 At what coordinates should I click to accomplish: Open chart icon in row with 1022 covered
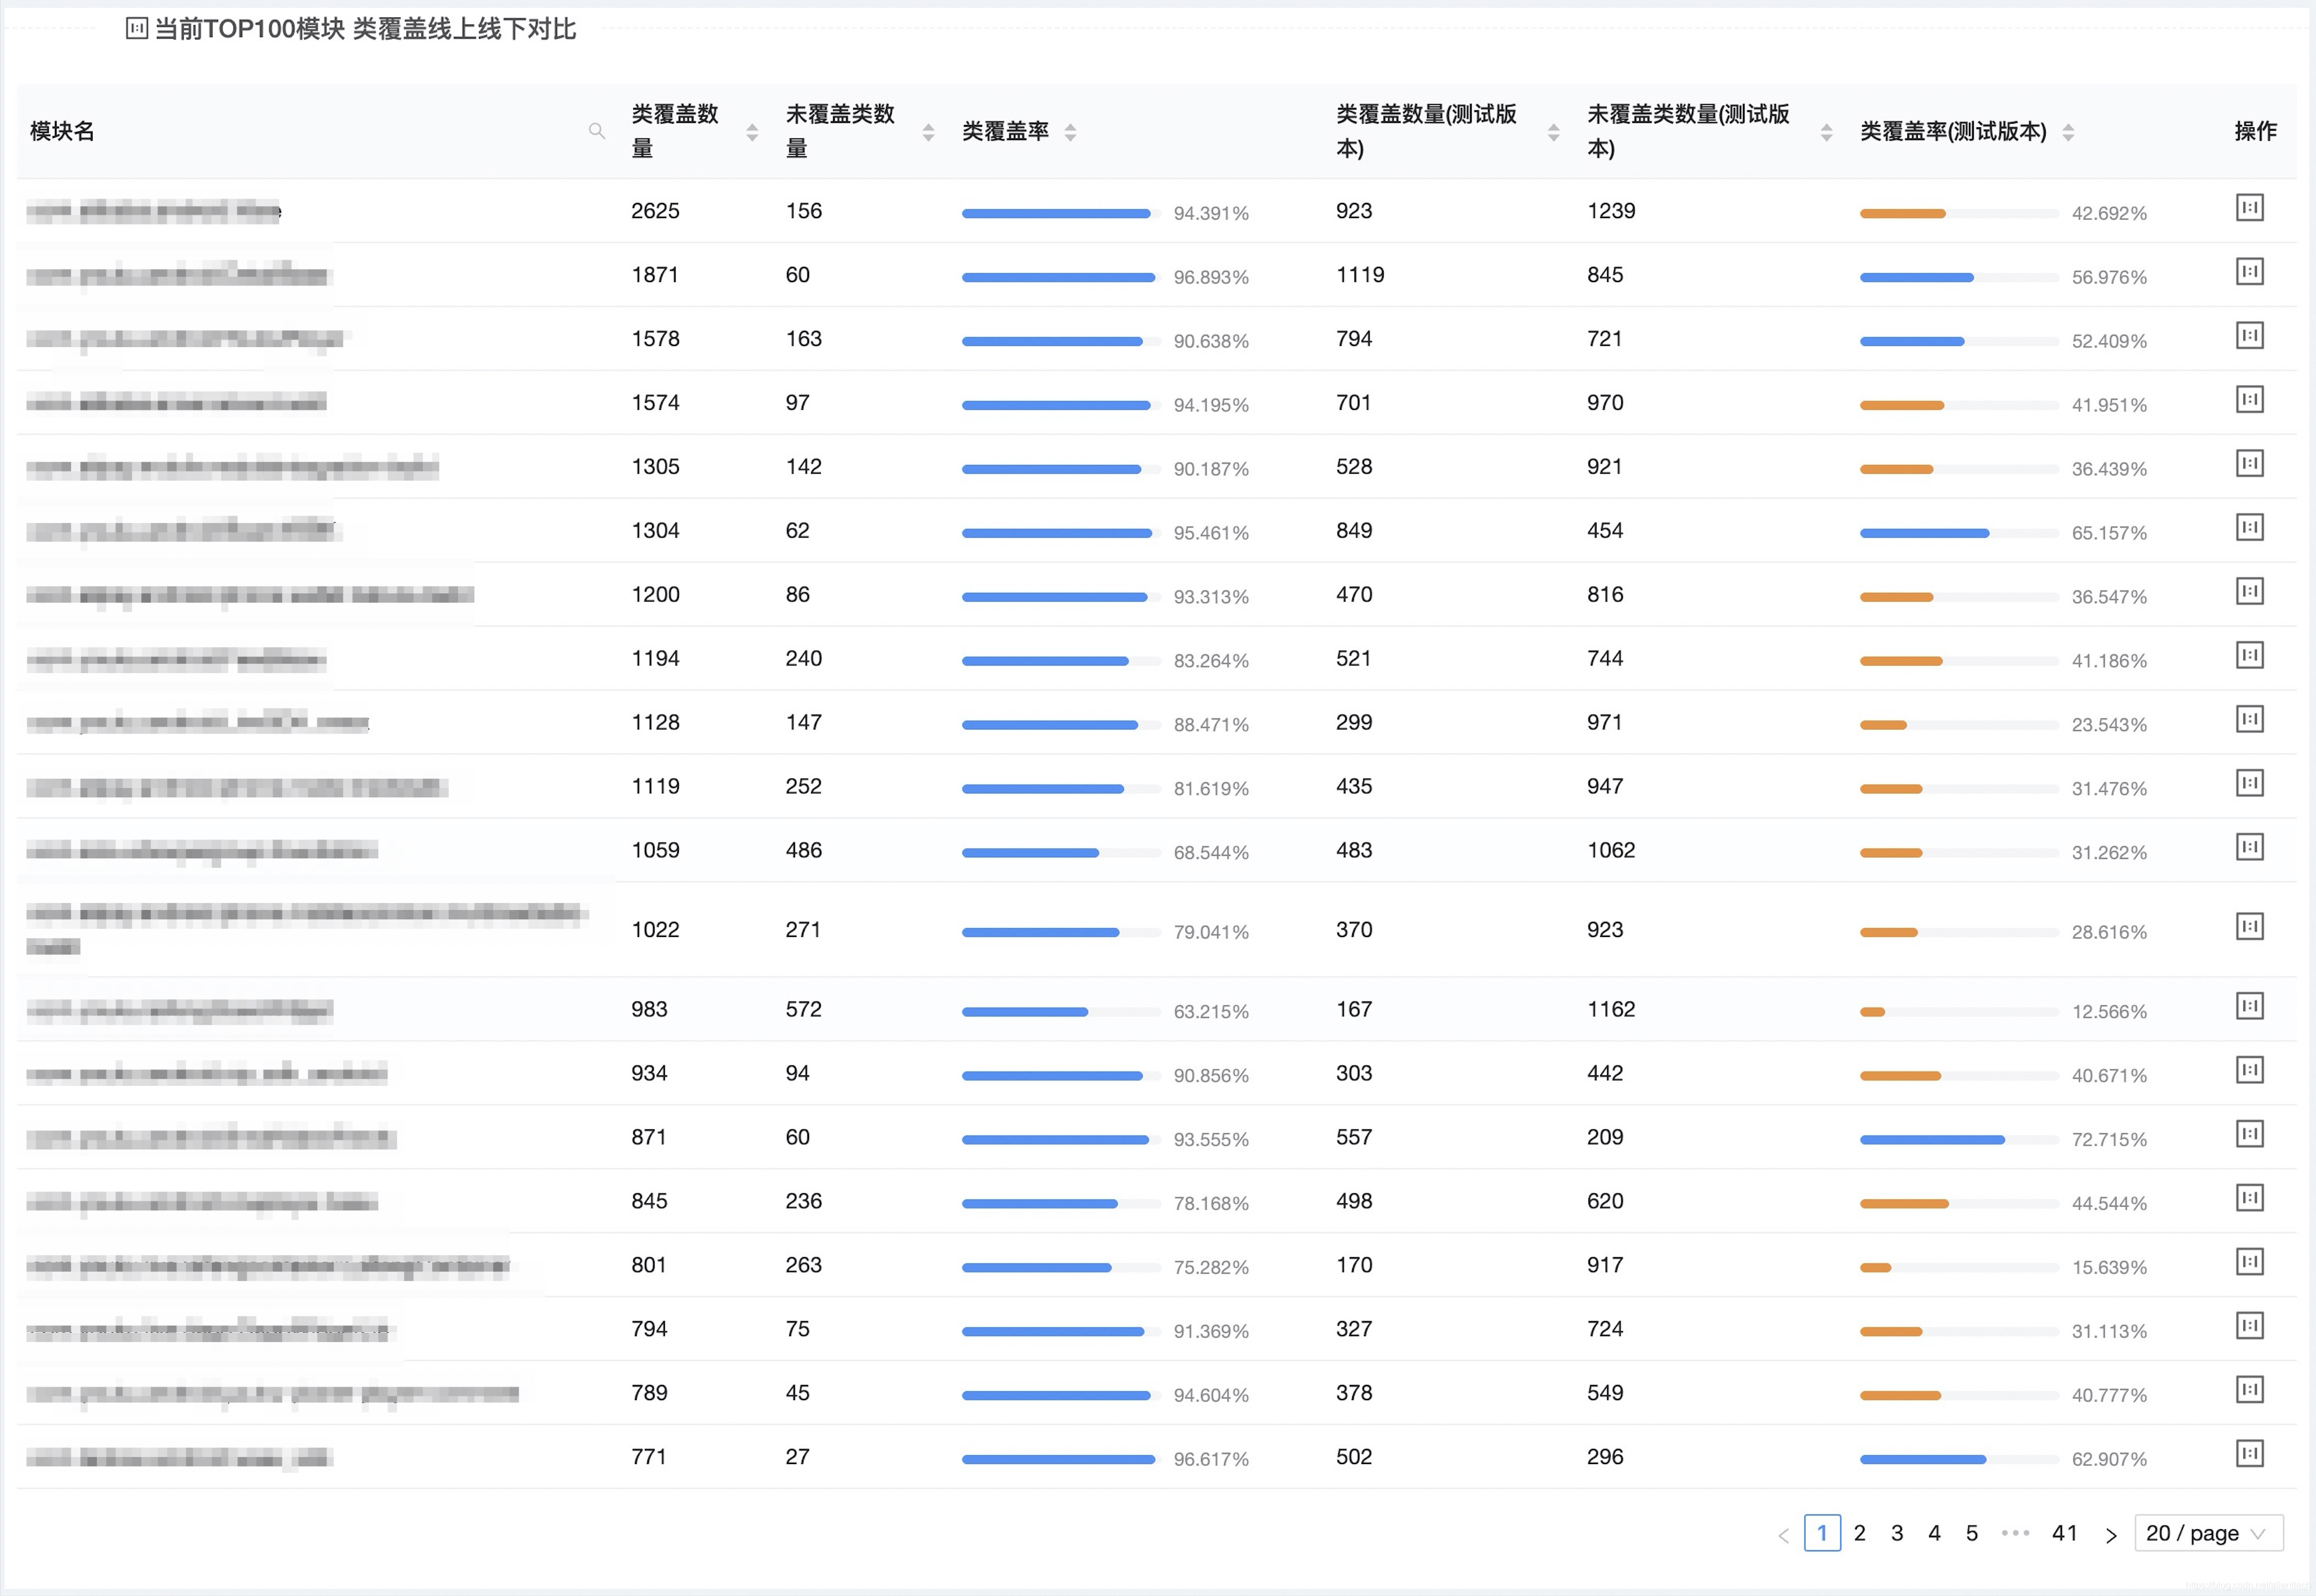click(x=2249, y=927)
